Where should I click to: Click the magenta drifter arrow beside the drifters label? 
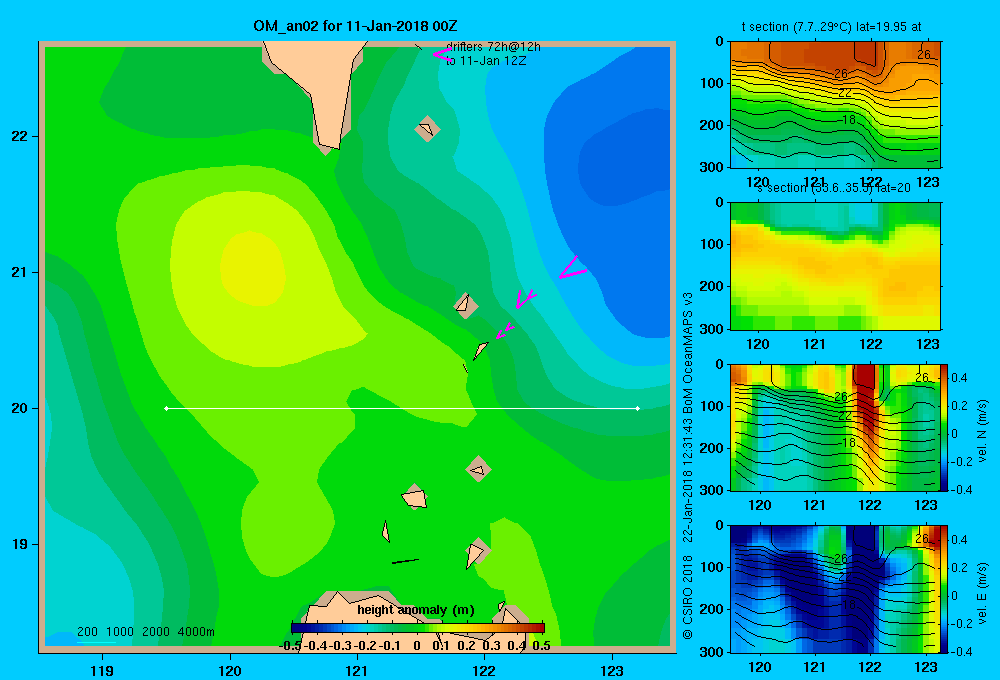pyautogui.click(x=441, y=55)
